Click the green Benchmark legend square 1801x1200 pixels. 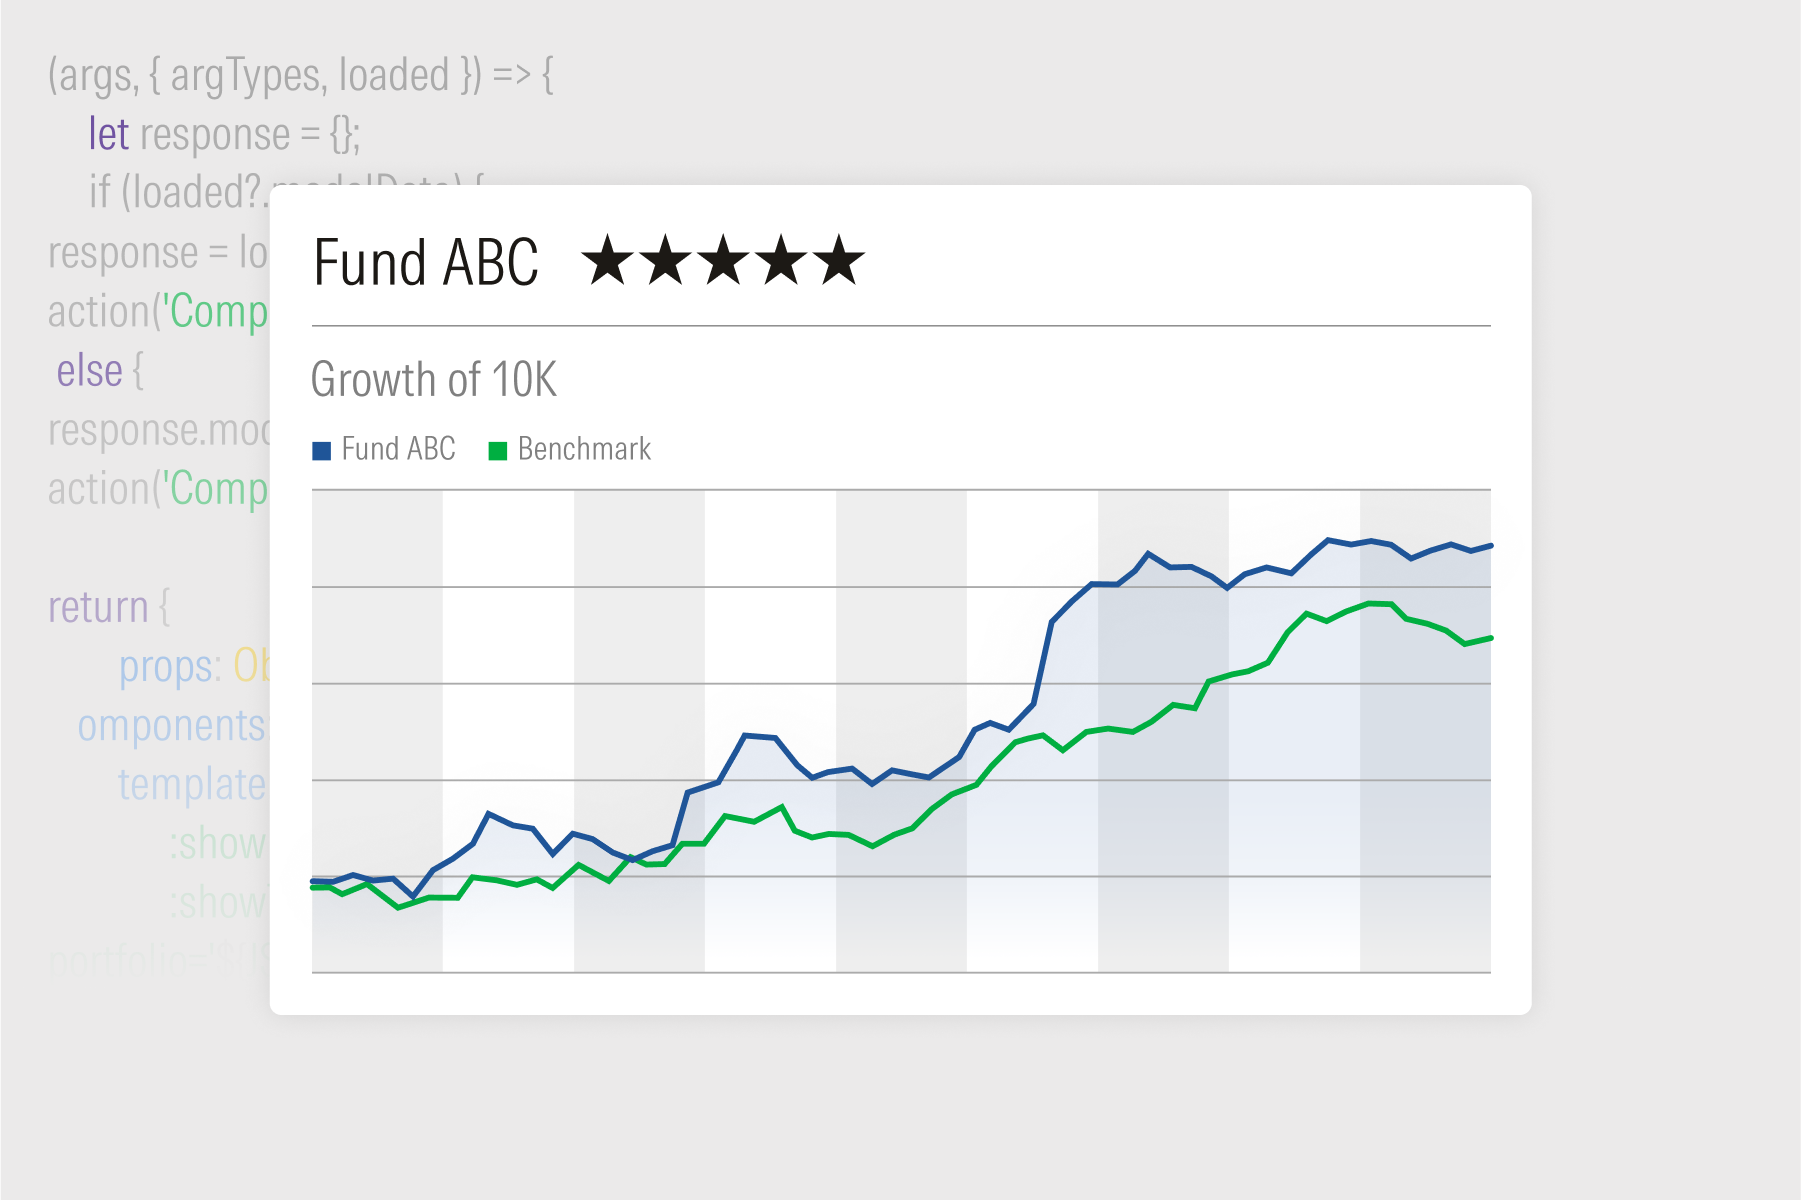tap(498, 451)
